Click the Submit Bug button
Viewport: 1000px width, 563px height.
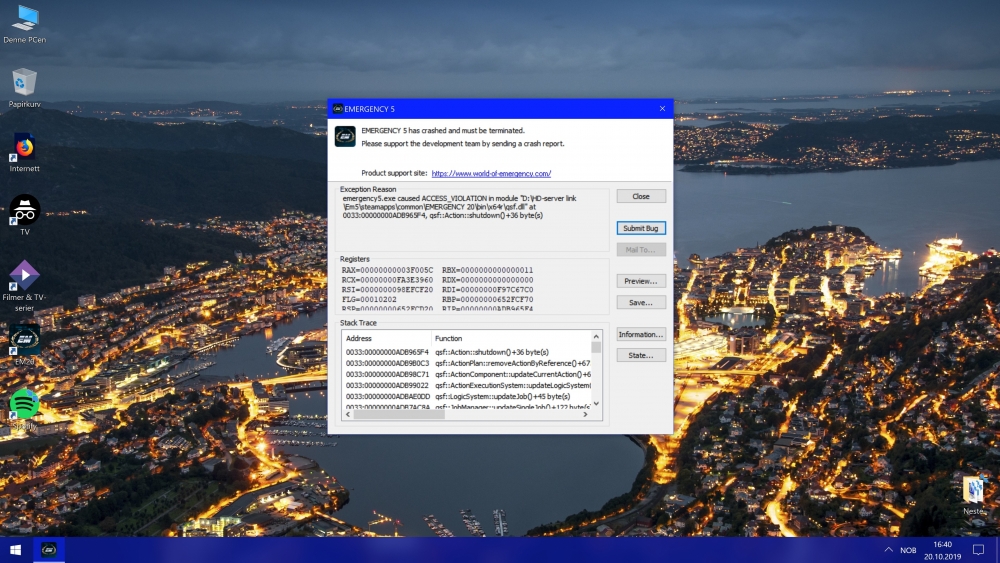pyautogui.click(x=641, y=228)
